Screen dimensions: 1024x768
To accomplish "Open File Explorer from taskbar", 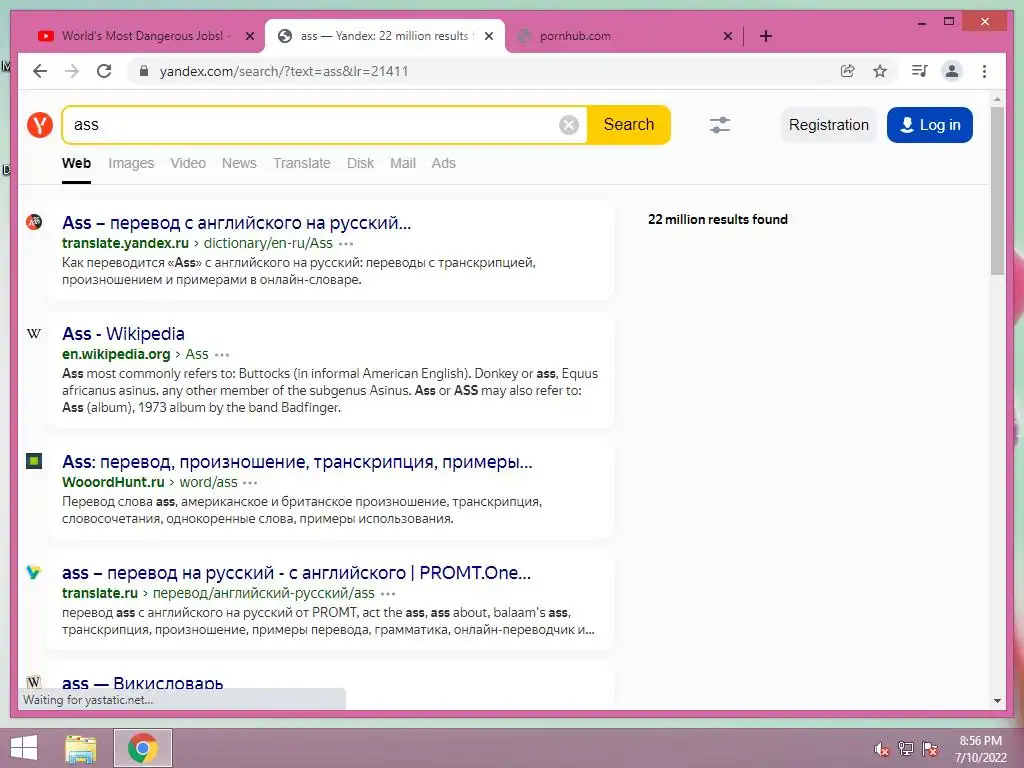I will (x=81, y=748).
